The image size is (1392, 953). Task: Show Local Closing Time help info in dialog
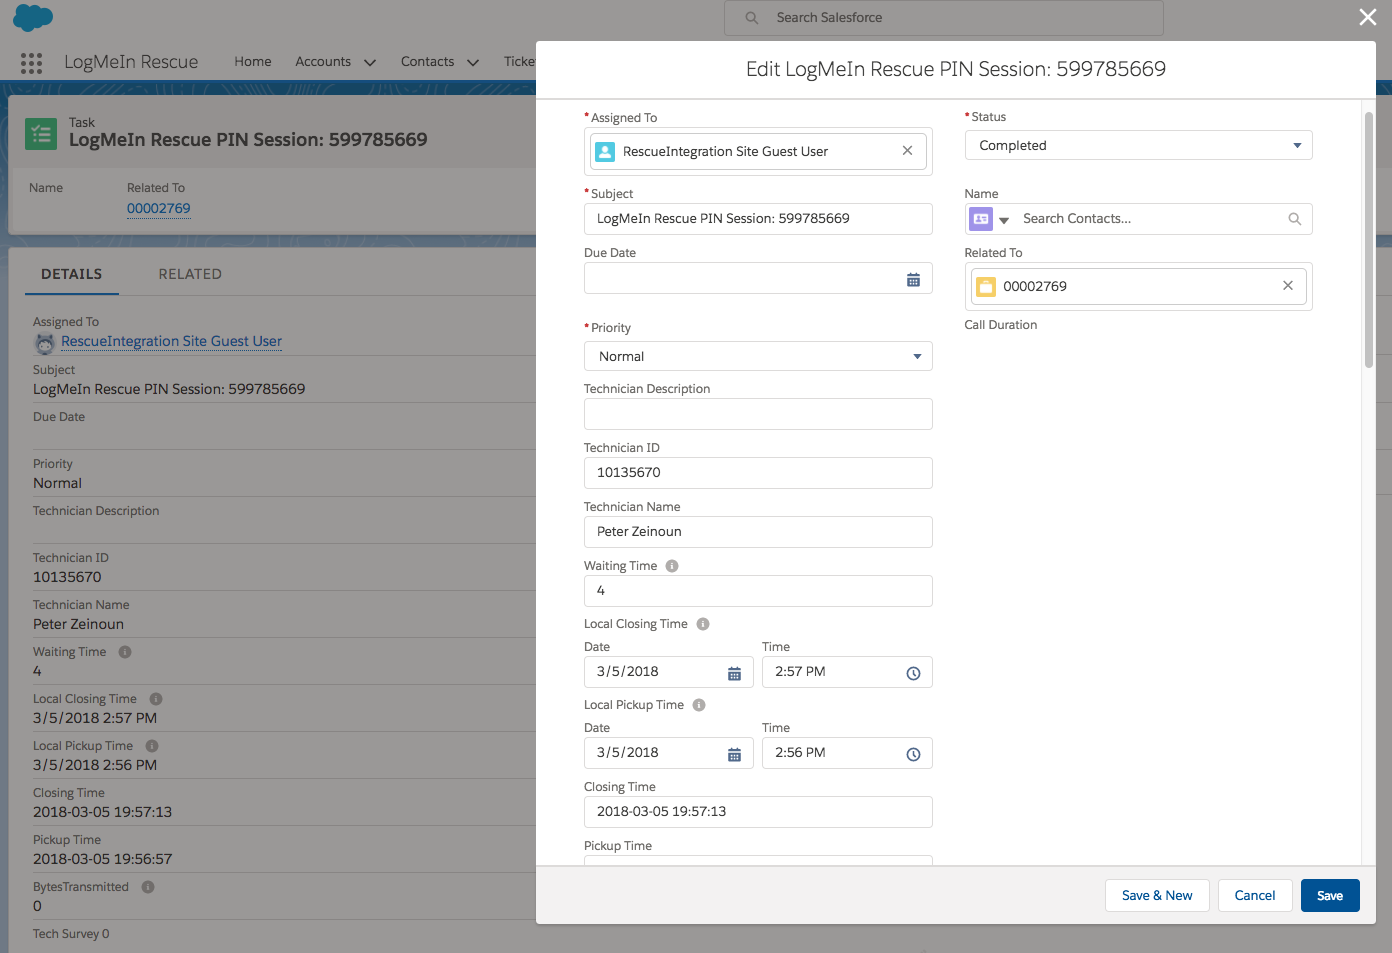703,624
